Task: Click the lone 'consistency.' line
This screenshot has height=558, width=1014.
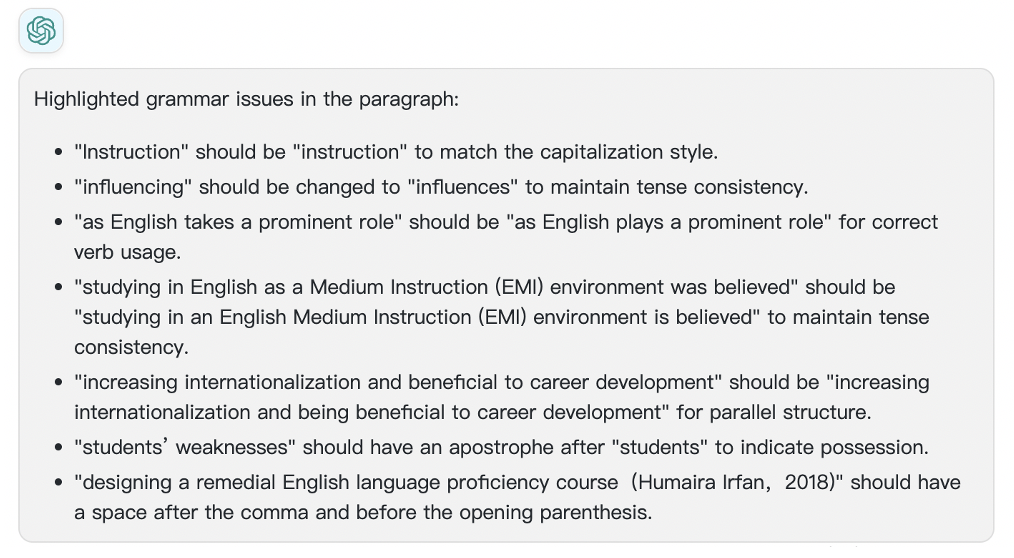Action: coord(131,347)
